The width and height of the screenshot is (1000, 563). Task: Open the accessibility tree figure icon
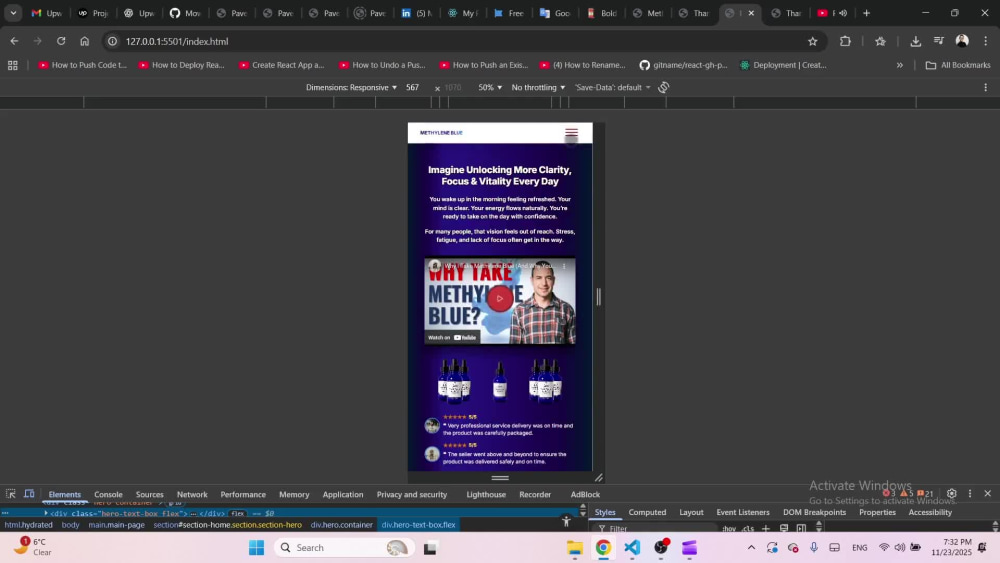pos(566,522)
